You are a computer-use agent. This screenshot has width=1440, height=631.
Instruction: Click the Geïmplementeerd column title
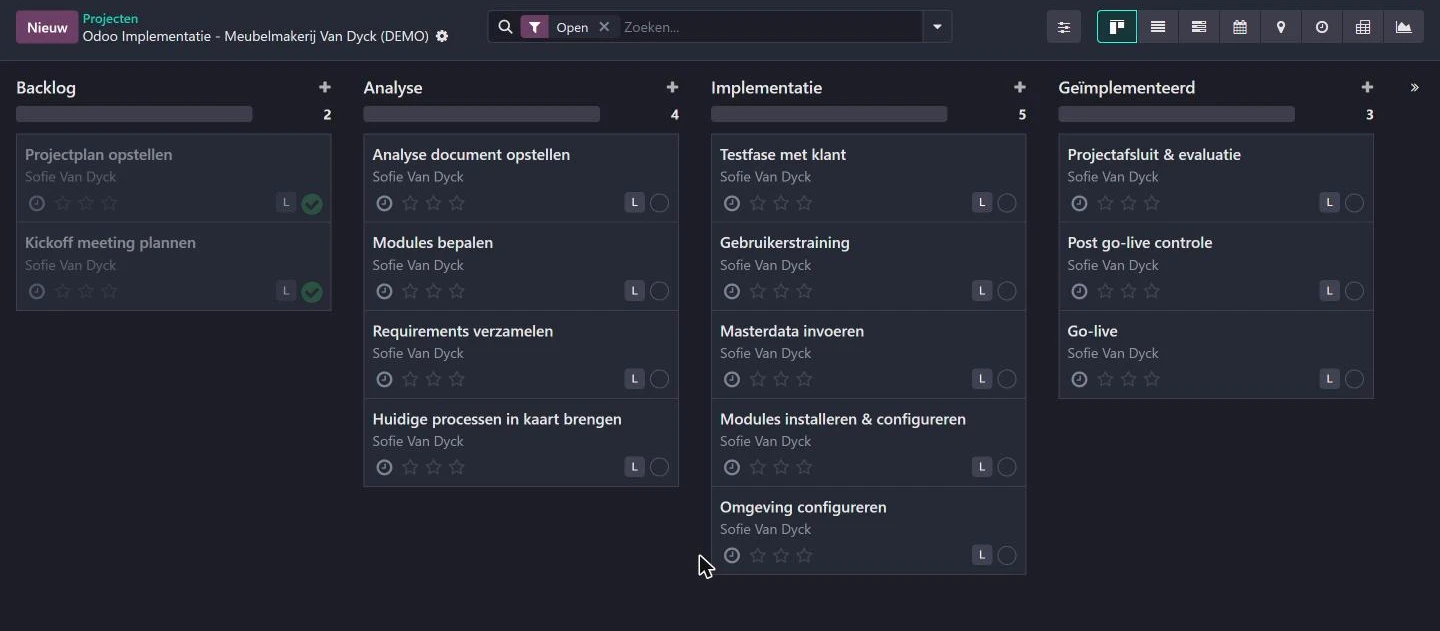1127,88
